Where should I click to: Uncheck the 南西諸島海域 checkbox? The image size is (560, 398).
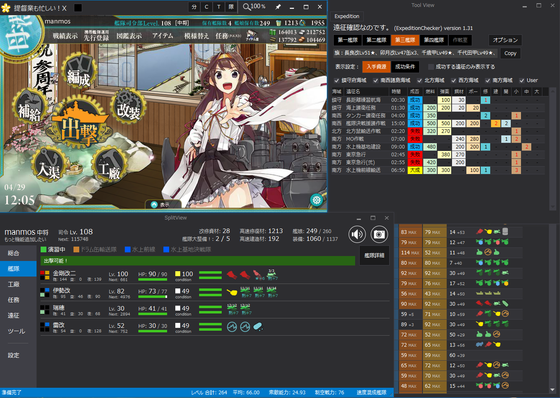click(x=375, y=80)
